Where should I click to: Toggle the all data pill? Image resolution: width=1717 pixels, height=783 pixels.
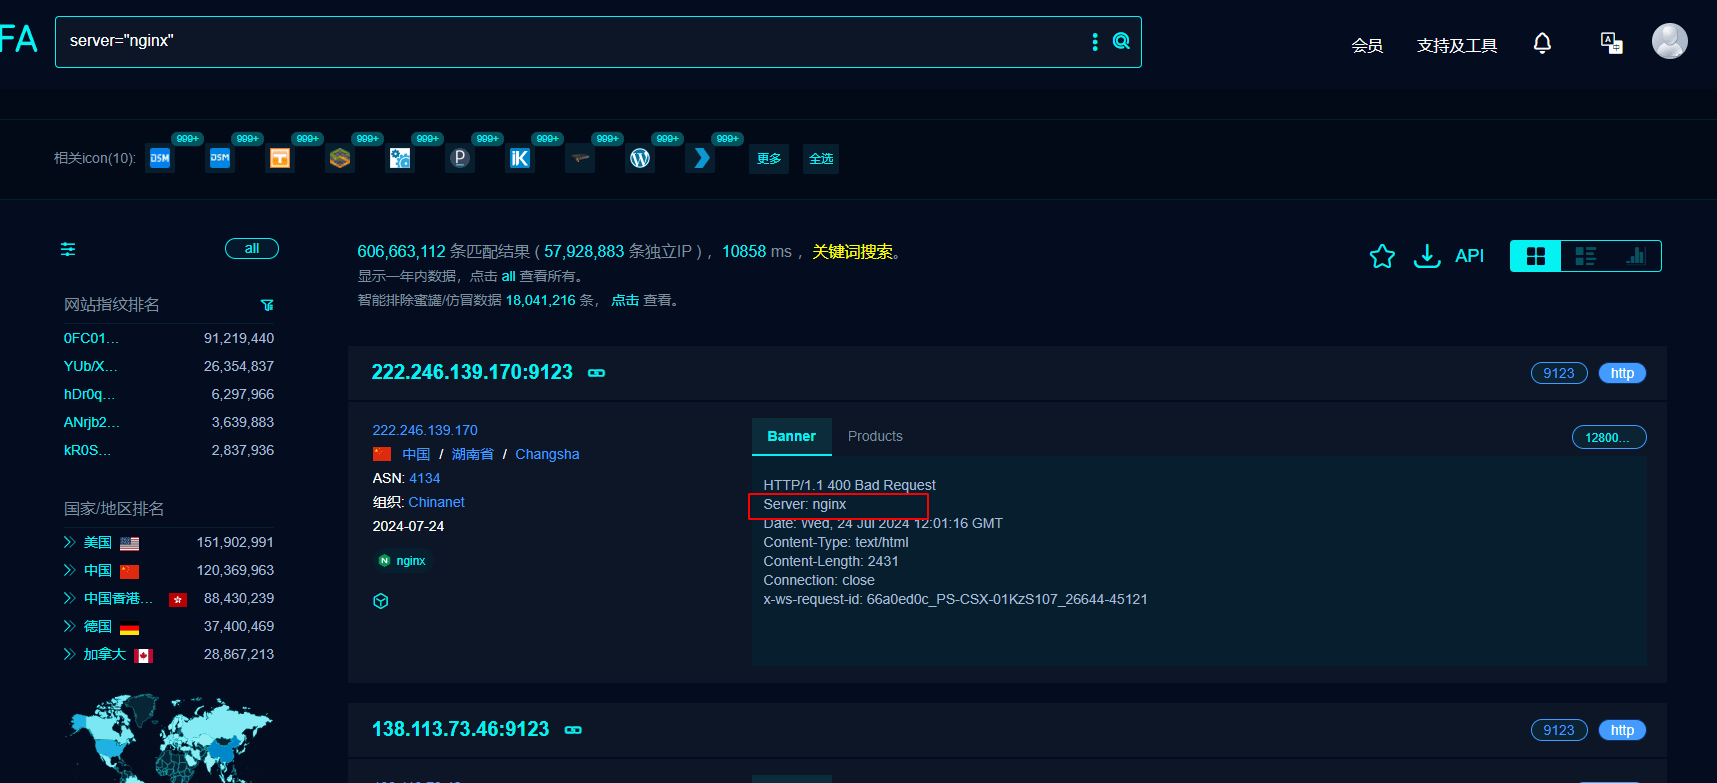[252, 249]
